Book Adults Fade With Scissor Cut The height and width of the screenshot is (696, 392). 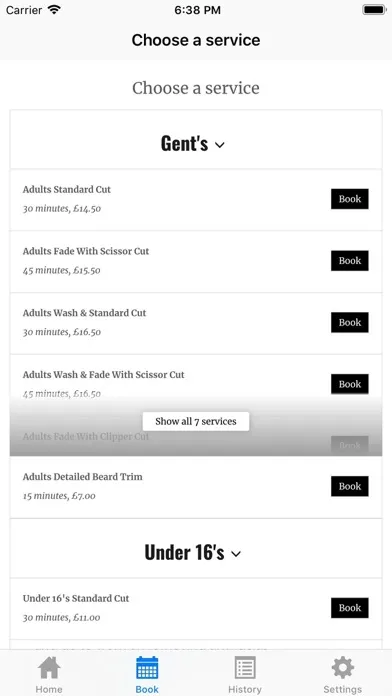[350, 261]
